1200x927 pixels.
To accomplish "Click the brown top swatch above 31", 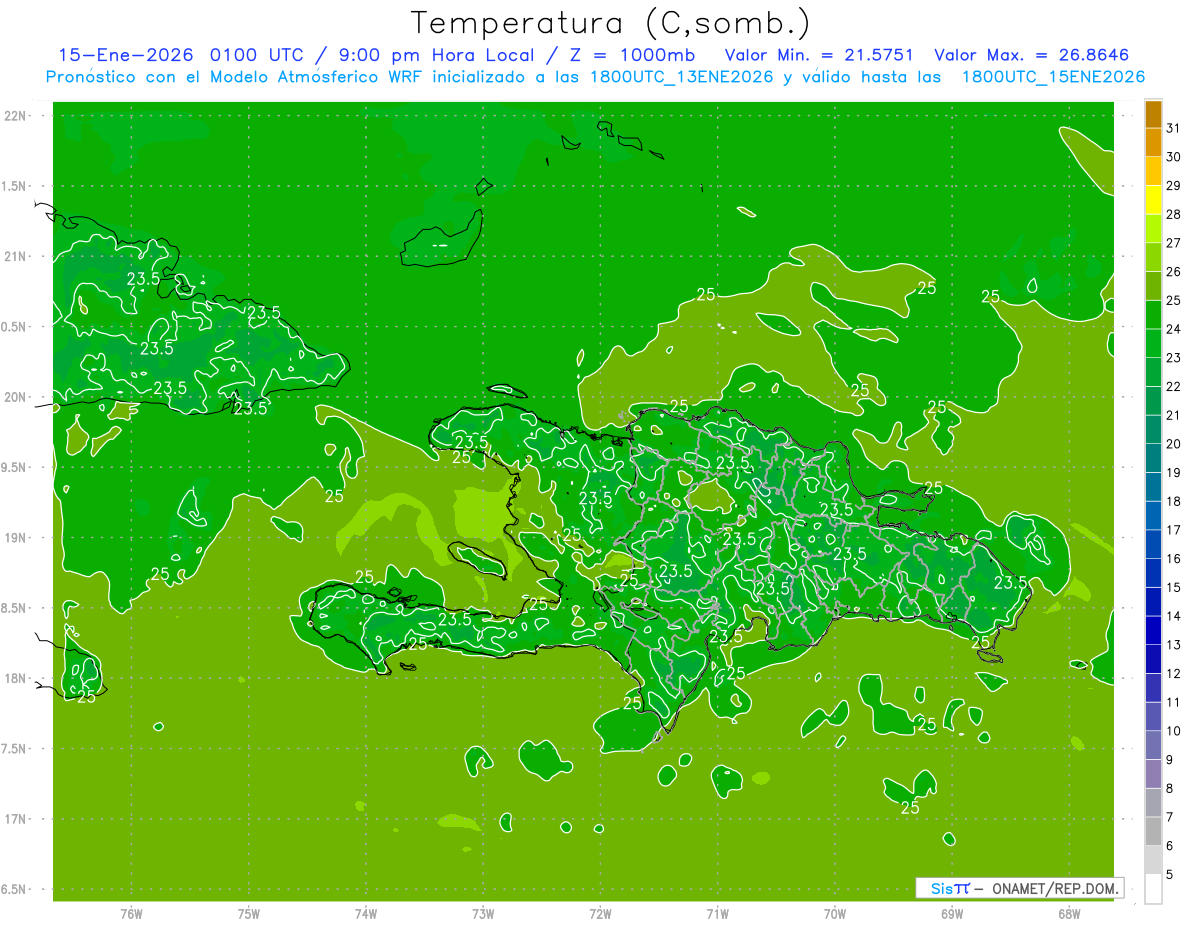I will 1153,114.
